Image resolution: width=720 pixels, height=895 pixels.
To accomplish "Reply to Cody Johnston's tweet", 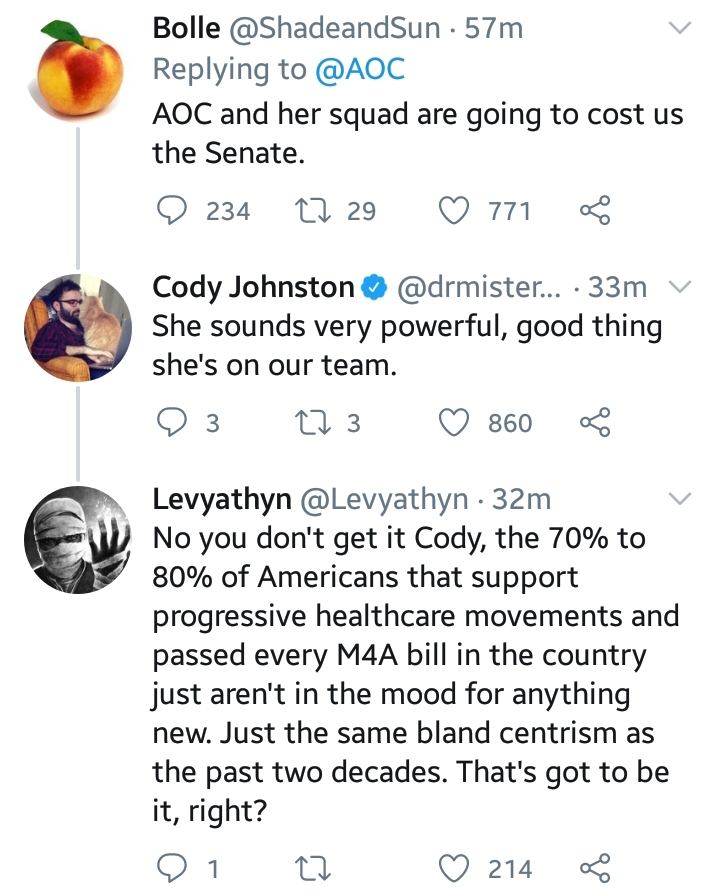I will [171, 422].
